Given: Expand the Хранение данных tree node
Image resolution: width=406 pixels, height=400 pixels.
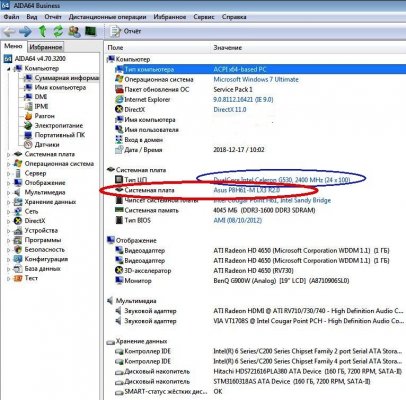Looking at the screenshot, I should [x=9, y=202].
